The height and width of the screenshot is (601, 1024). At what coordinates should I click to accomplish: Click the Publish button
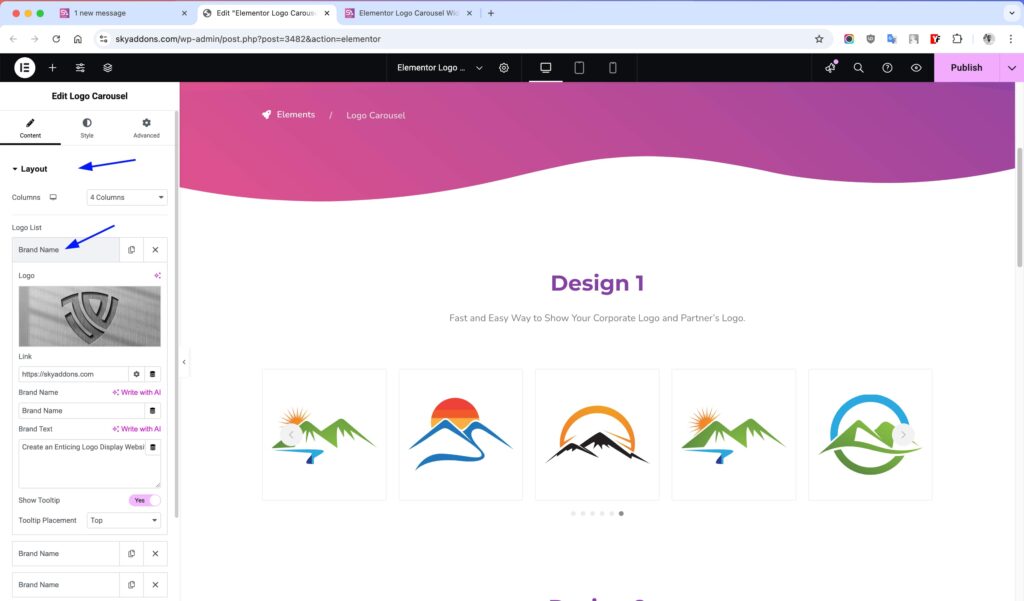(966, 67)
